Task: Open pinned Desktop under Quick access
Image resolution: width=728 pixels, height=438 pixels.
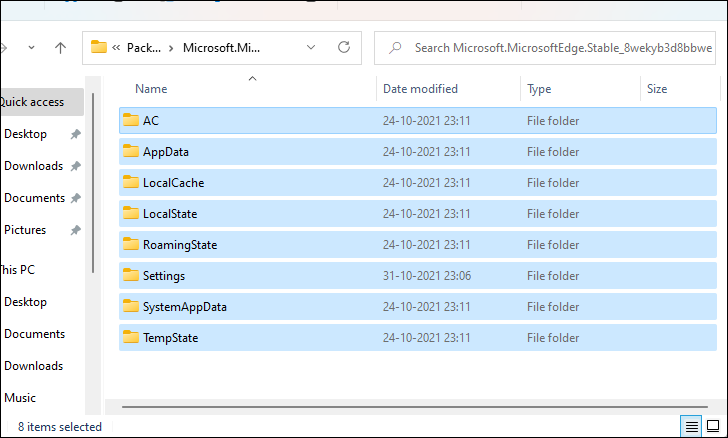Action: click(26, 134)
